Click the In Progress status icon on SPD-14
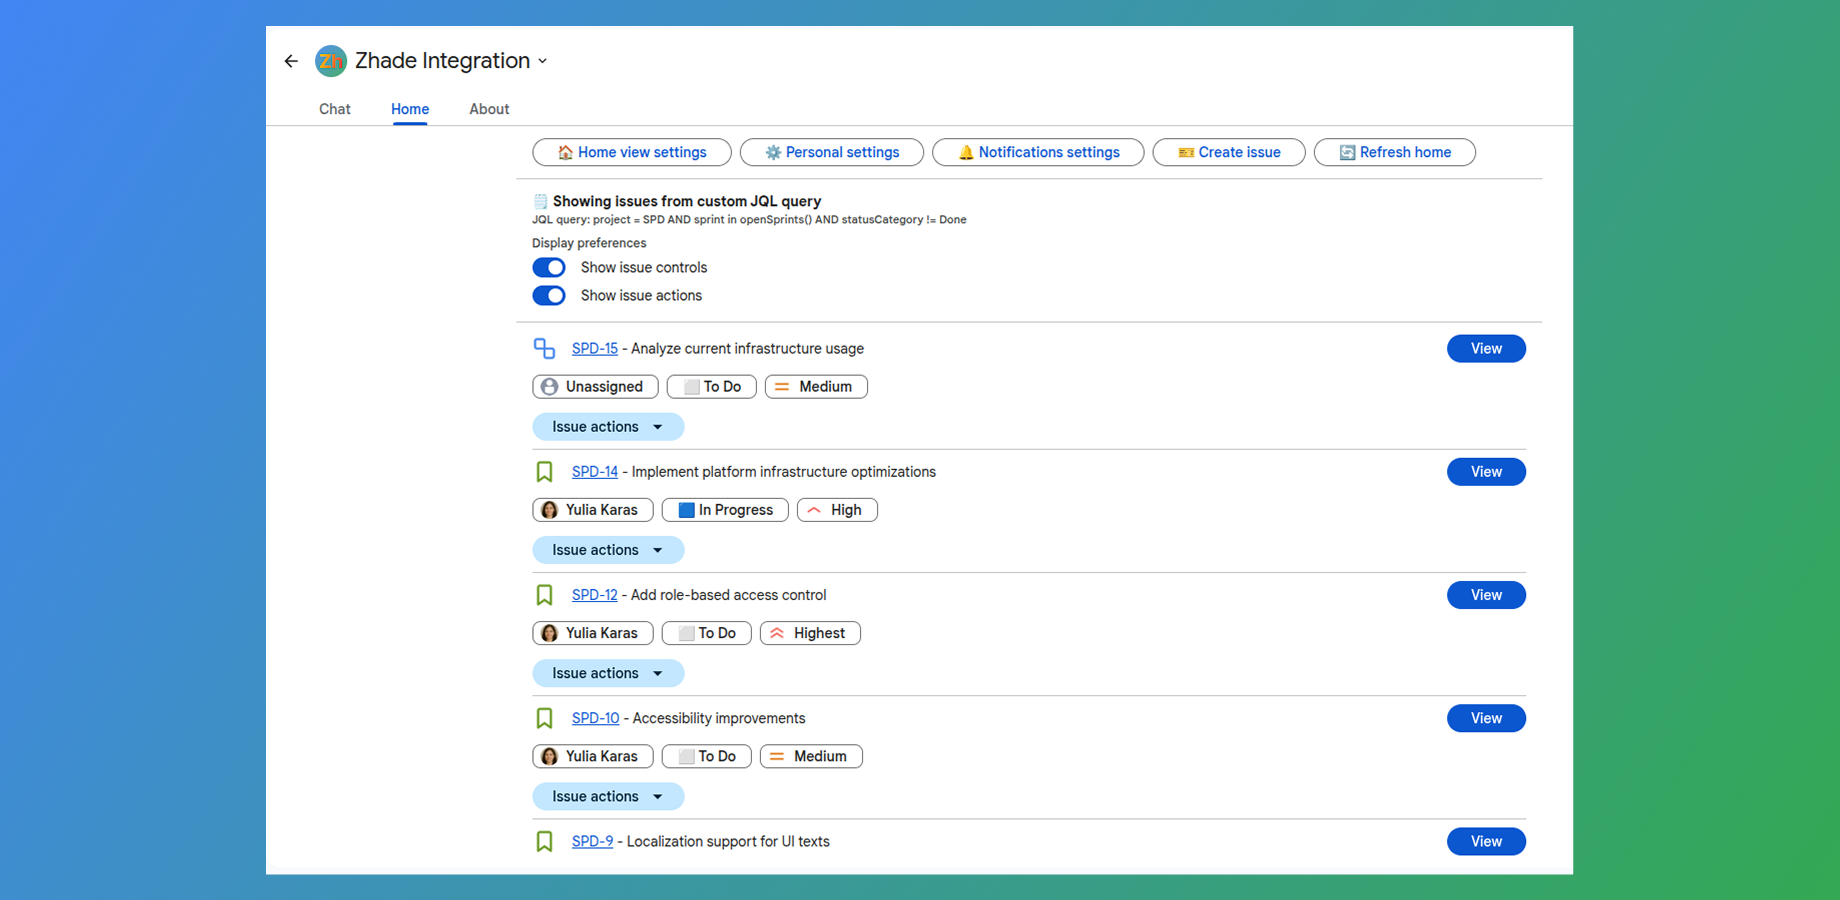Screen dimensions: 1840x900 click(686, 509)
